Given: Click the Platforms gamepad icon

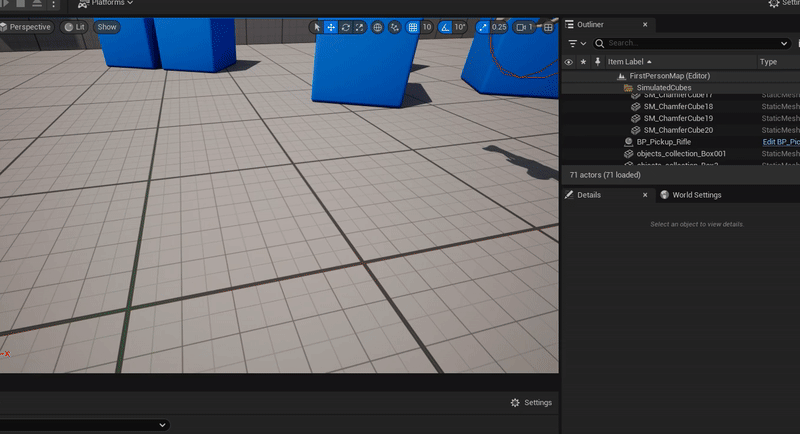Looking at the screenshot, I should coord(83,4).
